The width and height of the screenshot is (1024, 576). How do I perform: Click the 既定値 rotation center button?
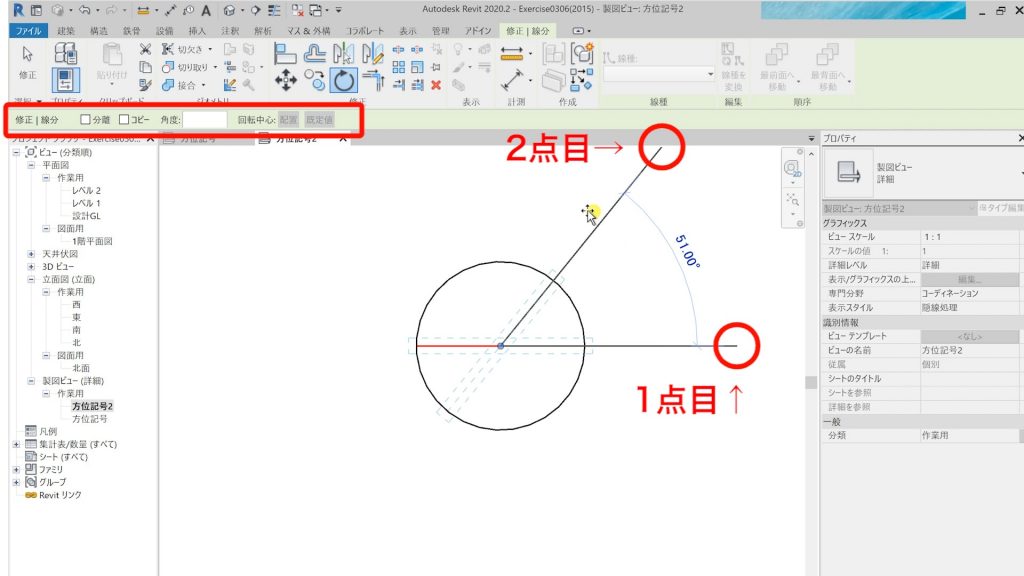321,120
